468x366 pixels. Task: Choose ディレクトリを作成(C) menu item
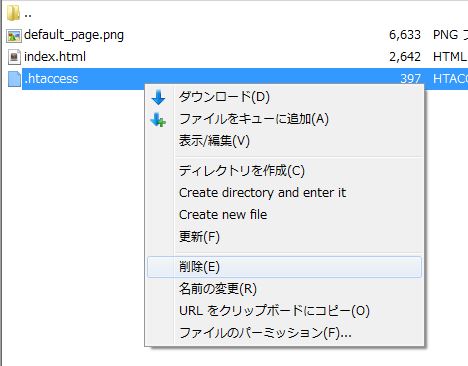point(284,171)
